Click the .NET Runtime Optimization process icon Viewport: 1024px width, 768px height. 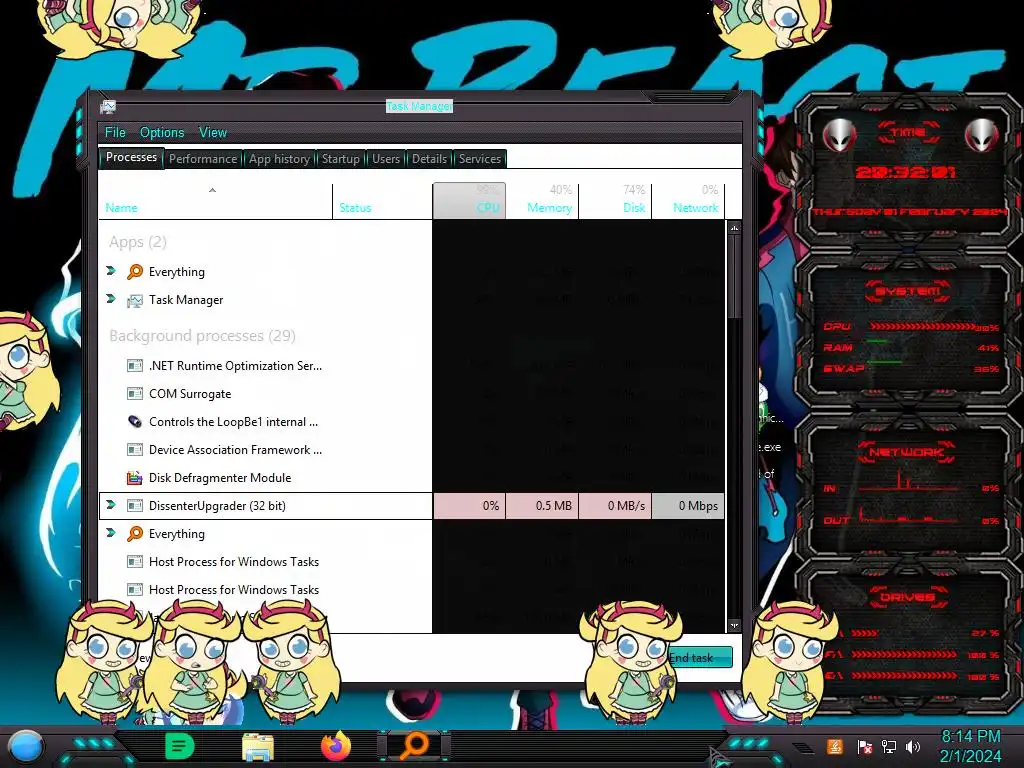coord(135,366)
